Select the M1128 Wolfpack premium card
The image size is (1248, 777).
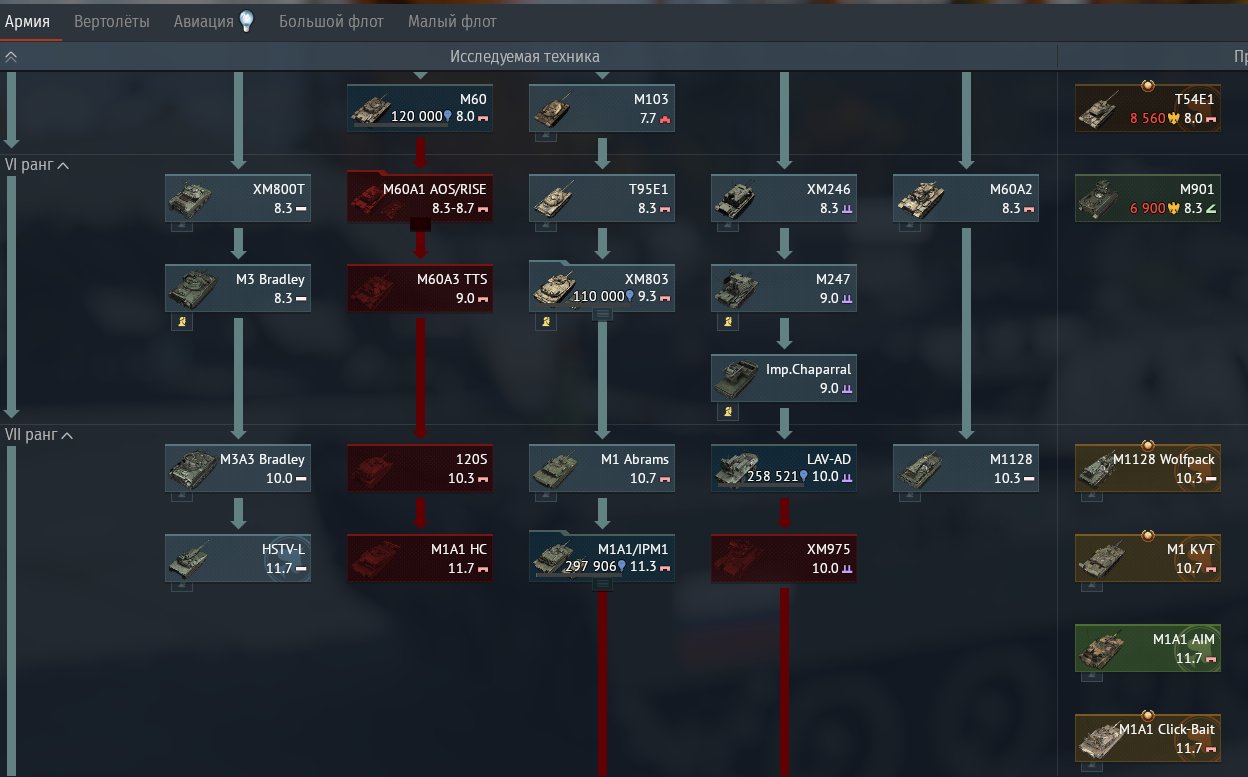pyautogui.click(x=1148, y=467)
